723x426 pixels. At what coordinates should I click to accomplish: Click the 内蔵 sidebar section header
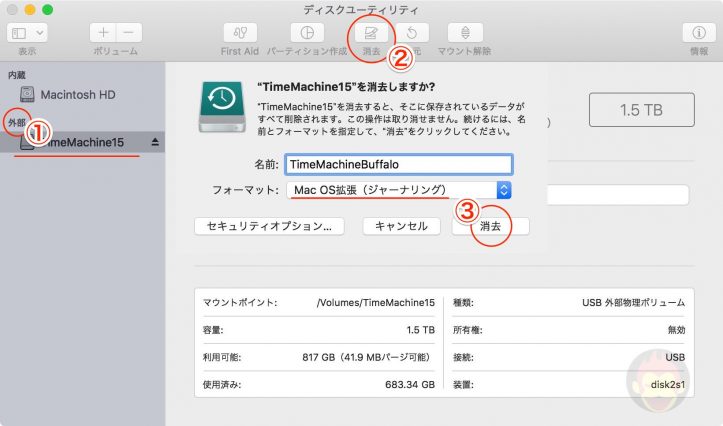point(17,75)
